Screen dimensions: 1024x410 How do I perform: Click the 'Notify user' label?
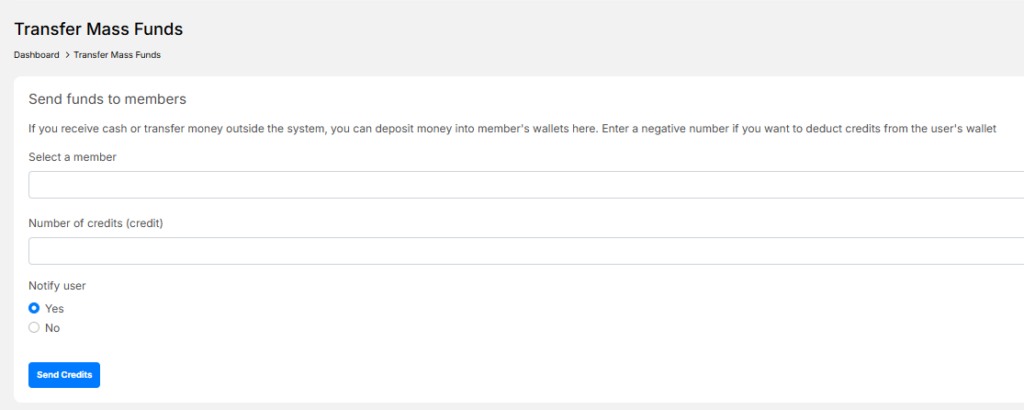tap(57, 286)
